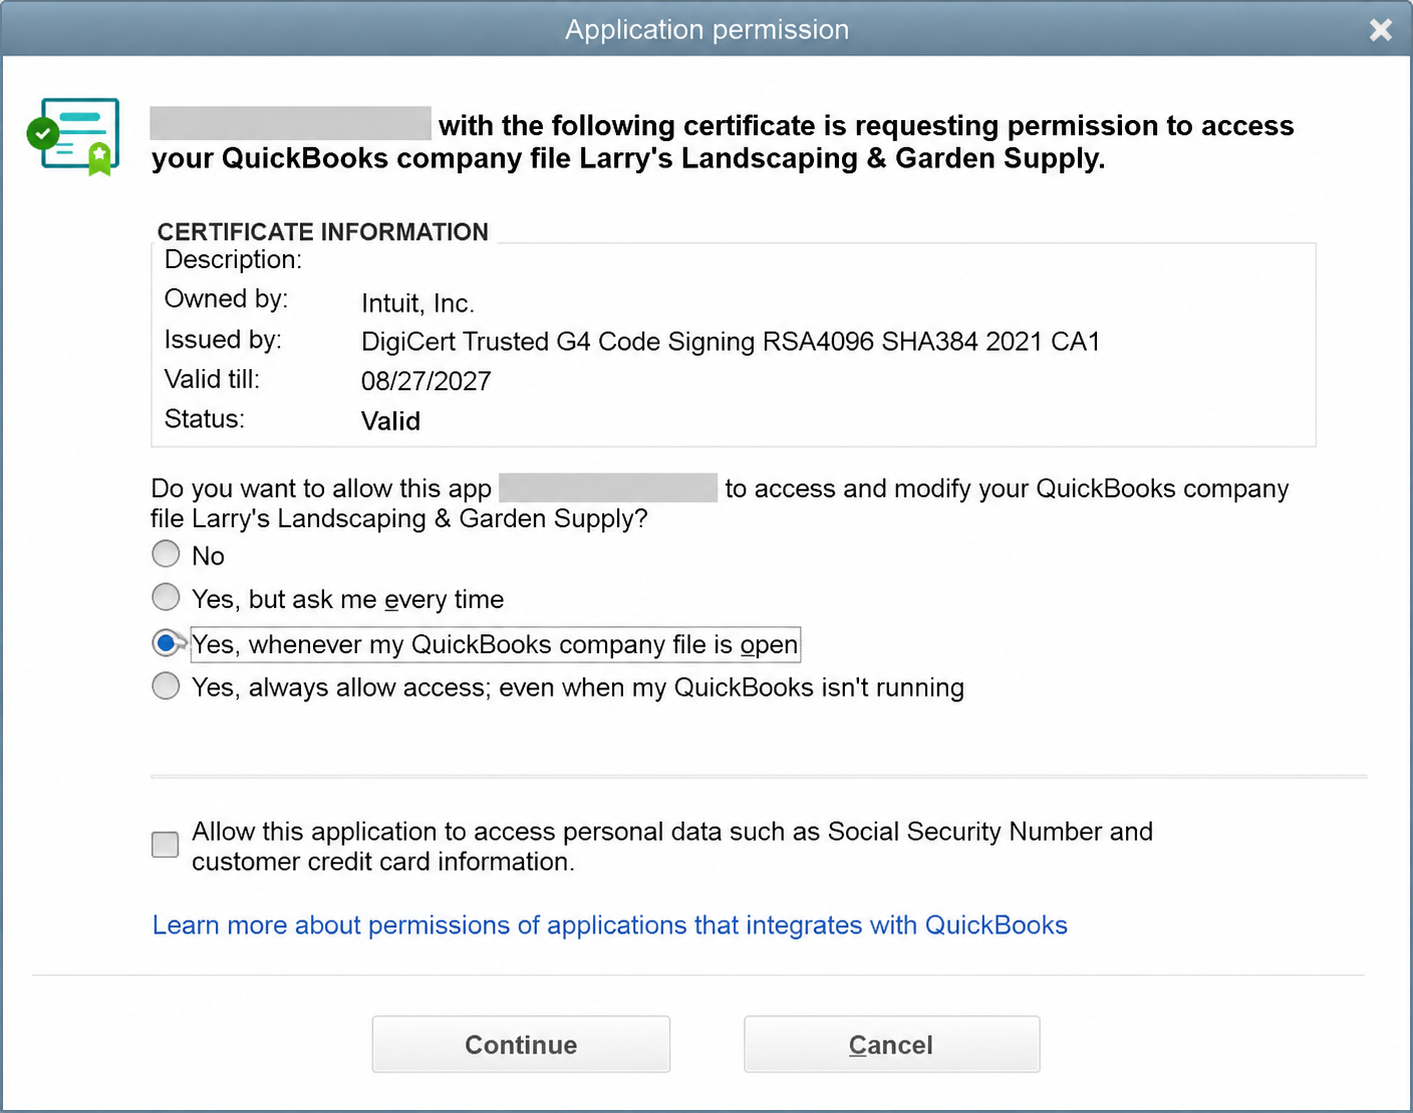The image size is (1413, 1113).
Task: Click the valid till date 08/27/2027
Action: (x=426, y=381)
